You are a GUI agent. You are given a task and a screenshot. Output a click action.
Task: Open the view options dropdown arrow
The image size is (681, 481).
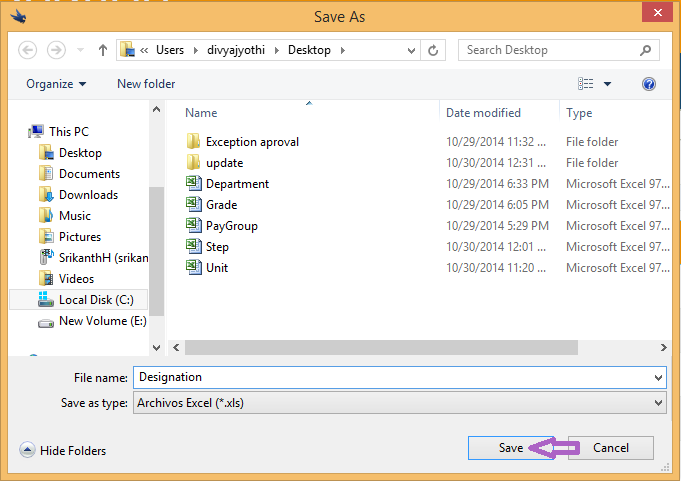607,84
